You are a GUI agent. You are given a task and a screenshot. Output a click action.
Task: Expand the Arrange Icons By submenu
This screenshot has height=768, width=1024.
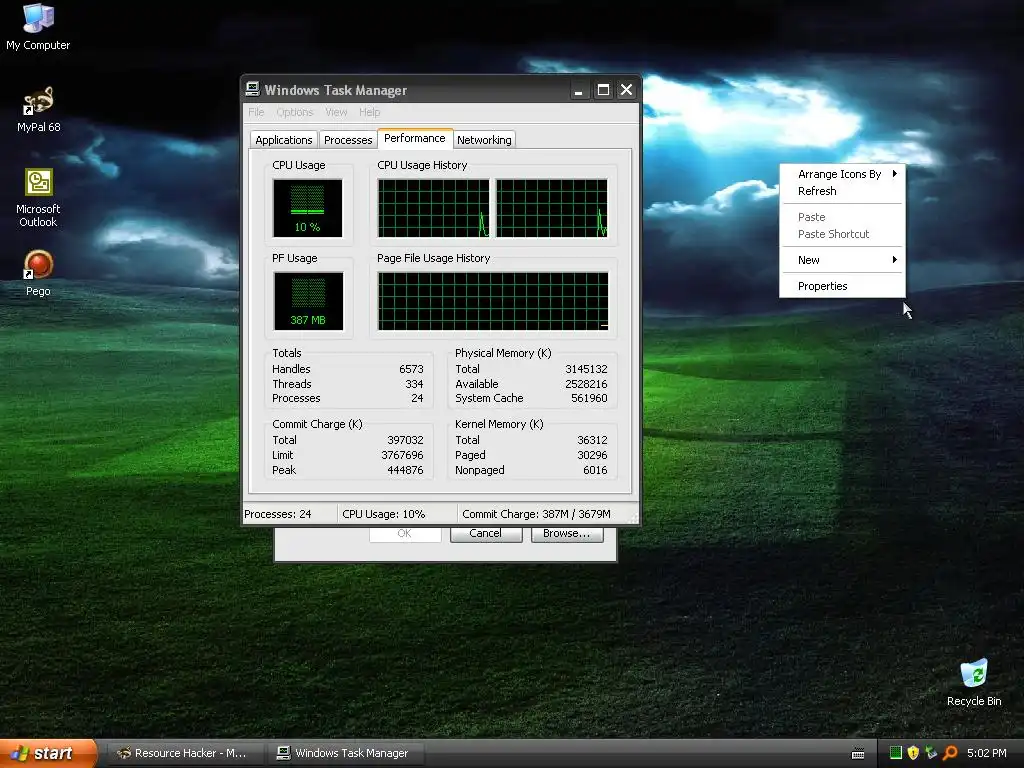click(842, 174)
